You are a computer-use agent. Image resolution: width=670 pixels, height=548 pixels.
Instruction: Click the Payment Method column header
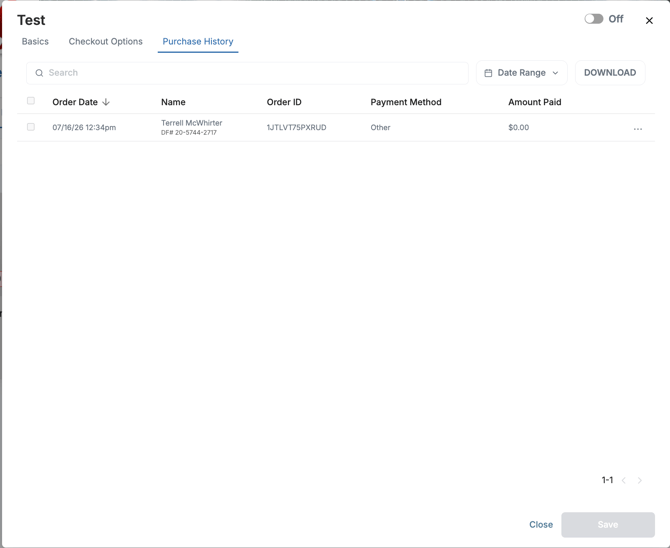[406, 102]
